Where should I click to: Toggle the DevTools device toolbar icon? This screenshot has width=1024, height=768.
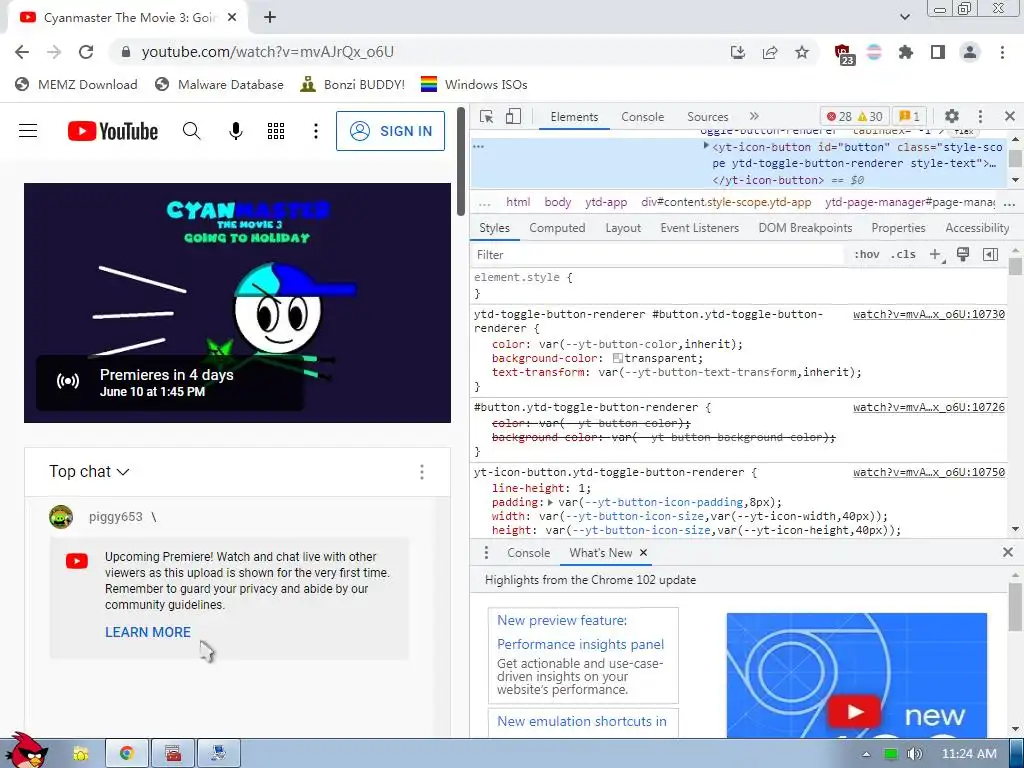(x=513, y=117)
